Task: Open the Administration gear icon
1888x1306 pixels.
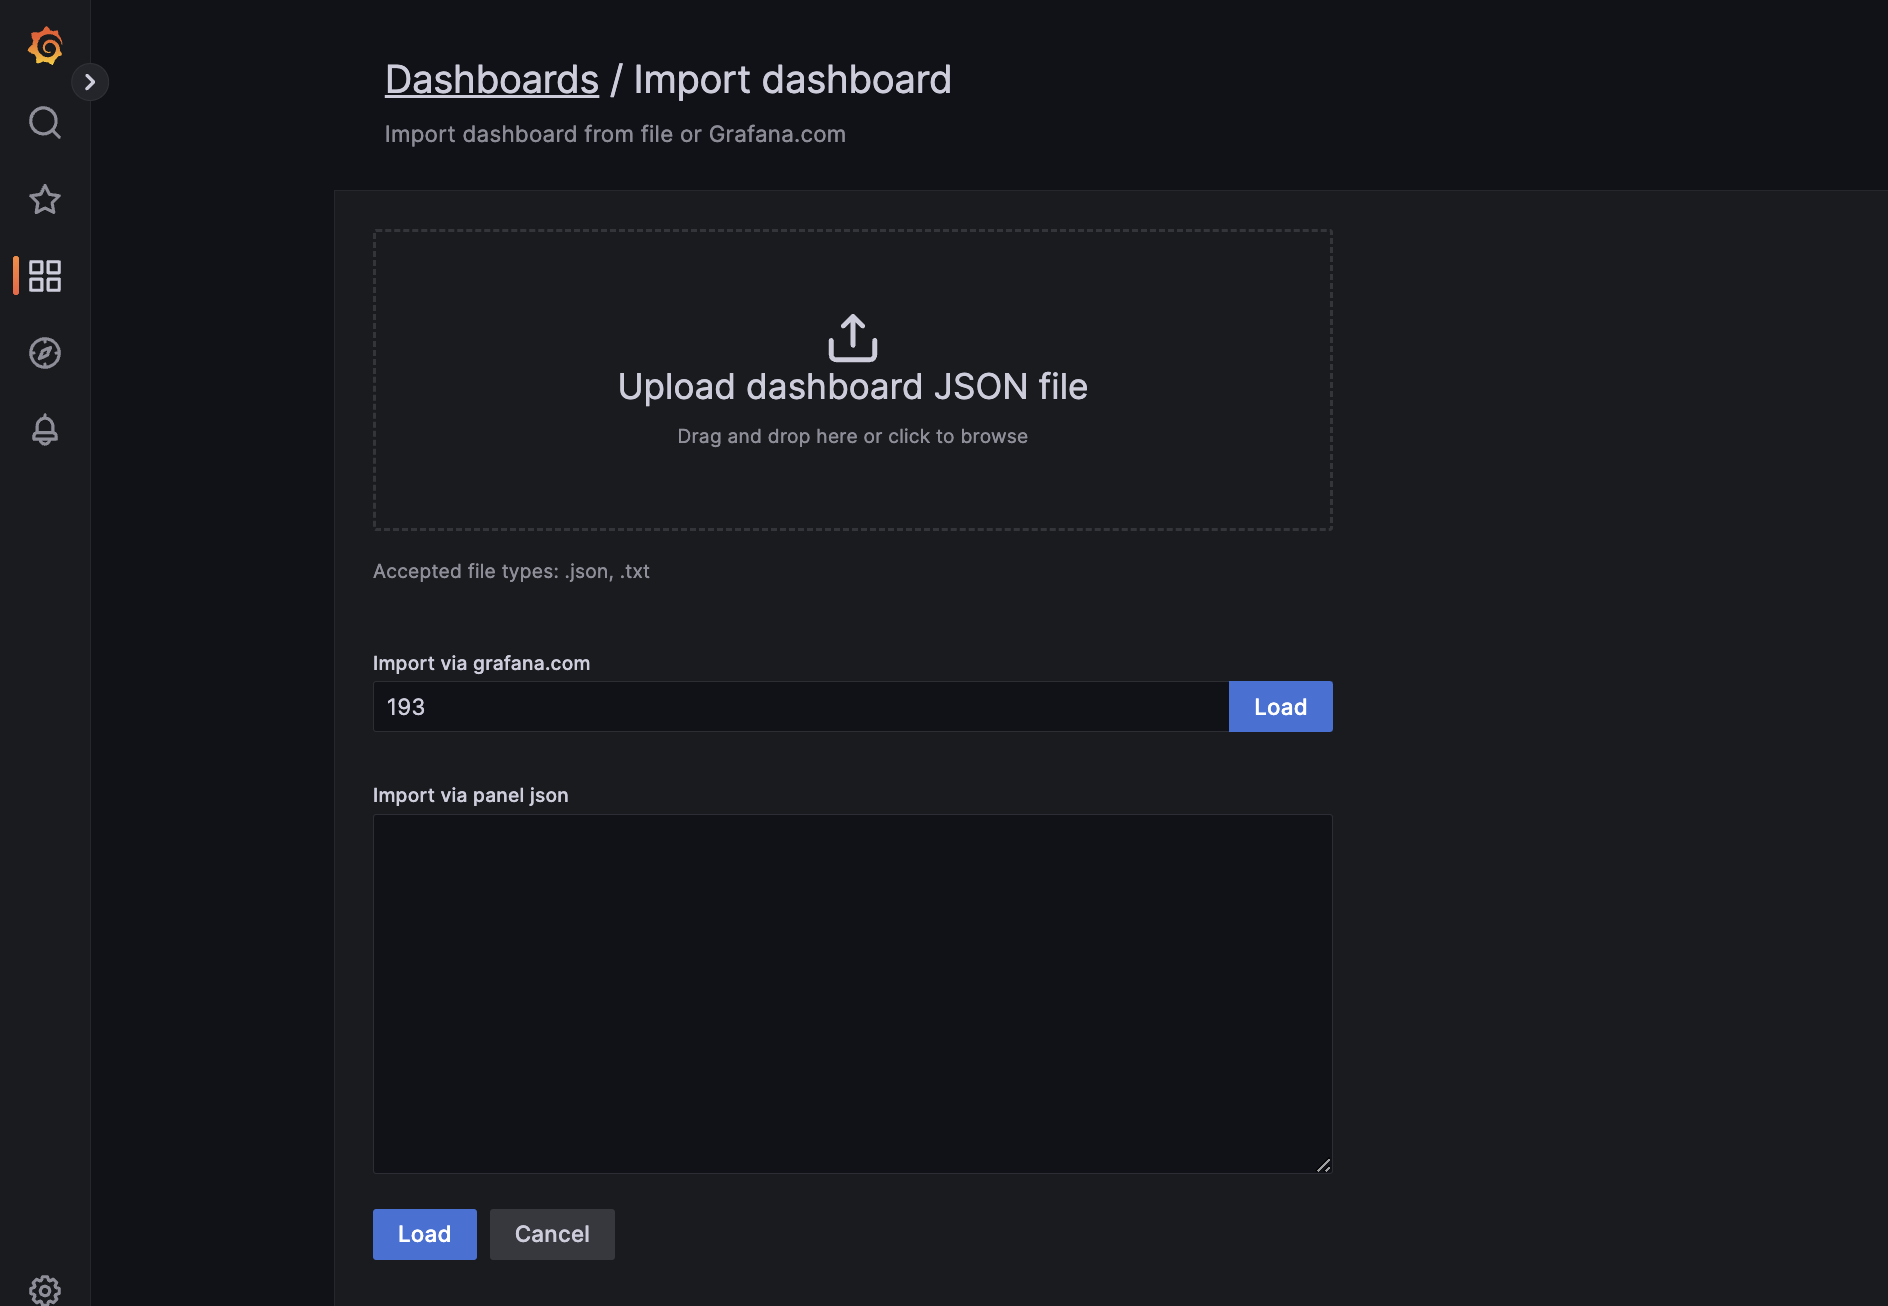Action: pos(45,1290)
